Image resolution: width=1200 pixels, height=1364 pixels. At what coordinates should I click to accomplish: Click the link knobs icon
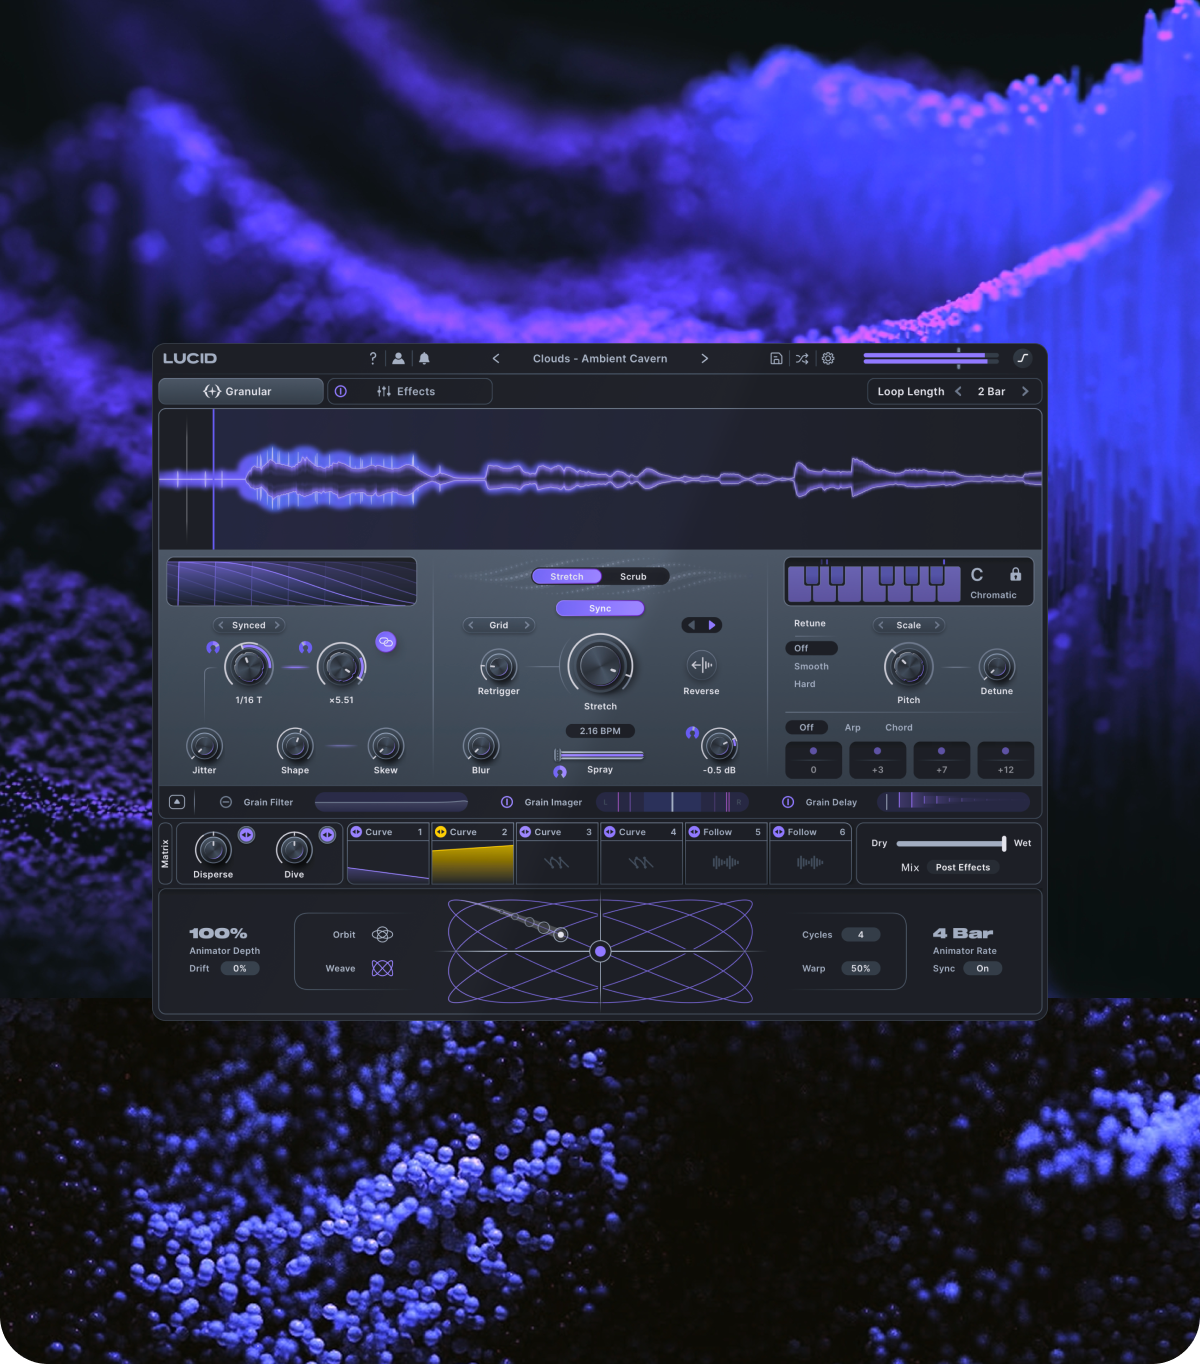pos(386,642)
